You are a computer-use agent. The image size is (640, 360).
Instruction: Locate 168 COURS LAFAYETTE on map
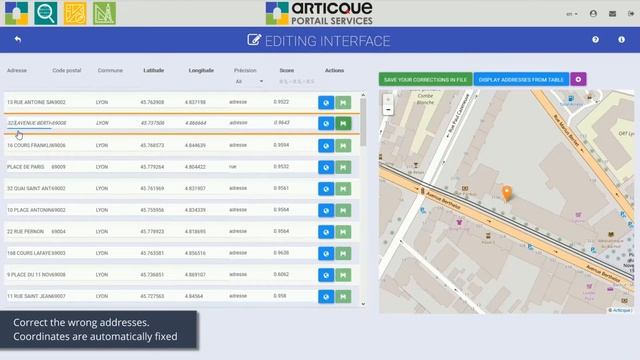pyautogui.click(x=326, y=253)
